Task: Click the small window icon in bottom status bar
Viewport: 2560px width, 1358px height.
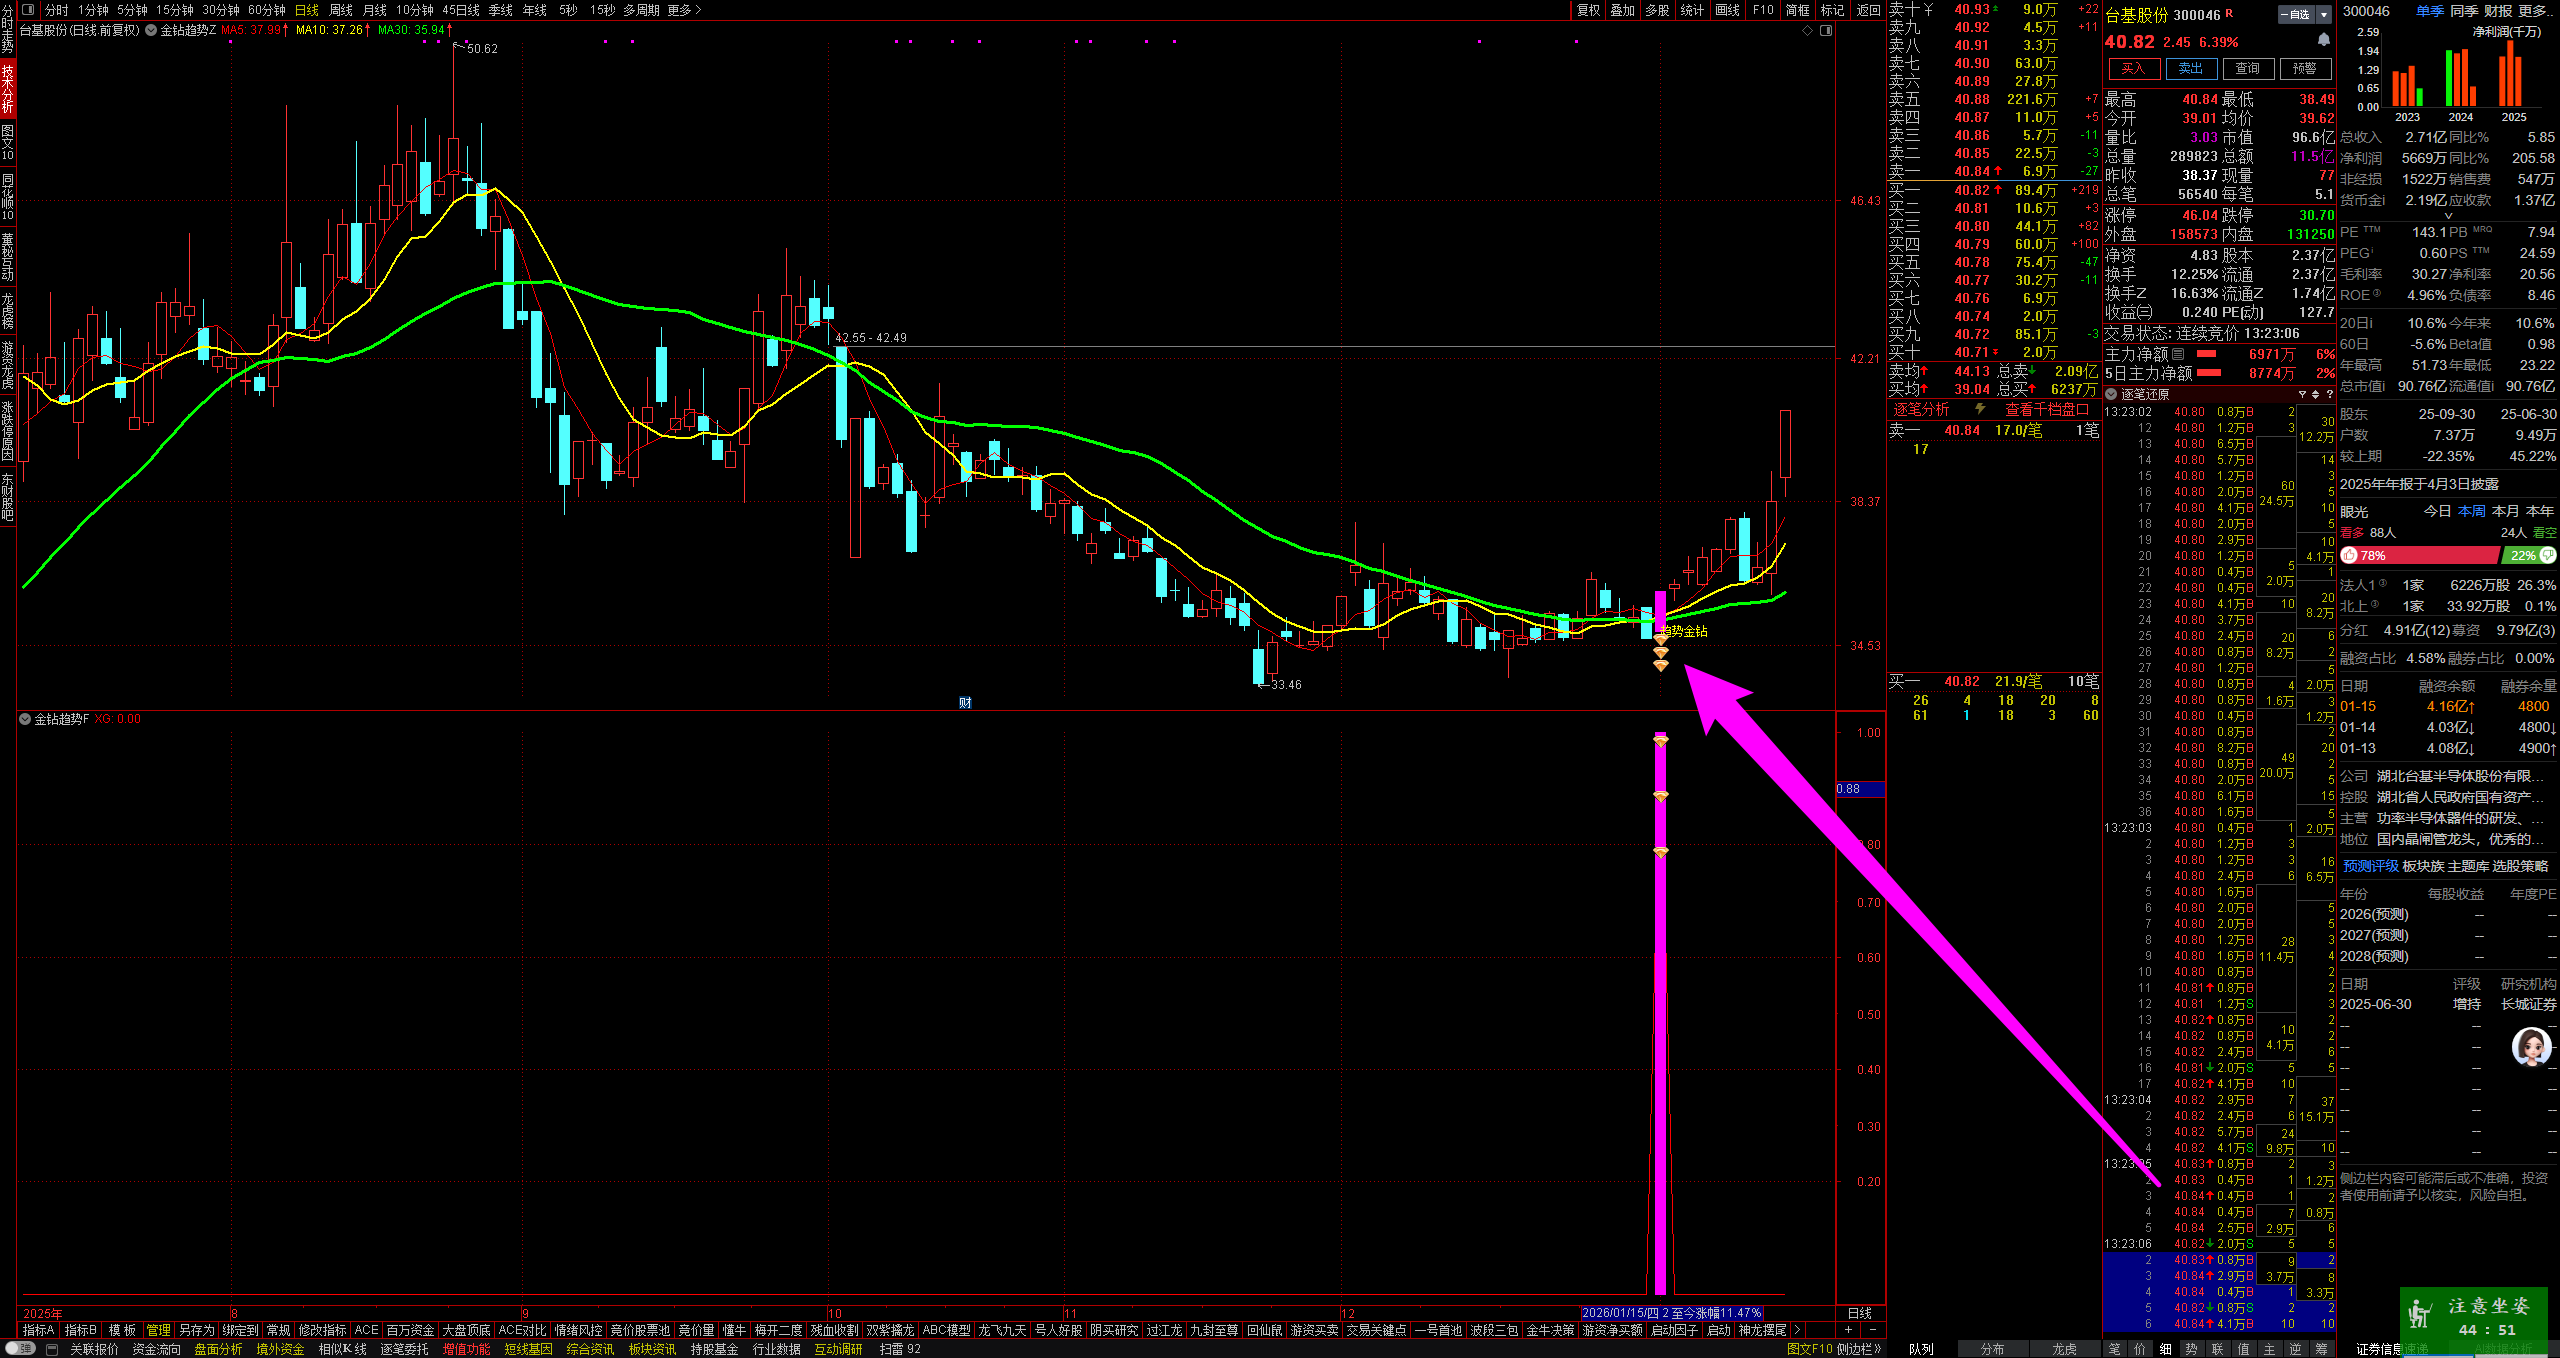Action: (x=52, y=1349)
